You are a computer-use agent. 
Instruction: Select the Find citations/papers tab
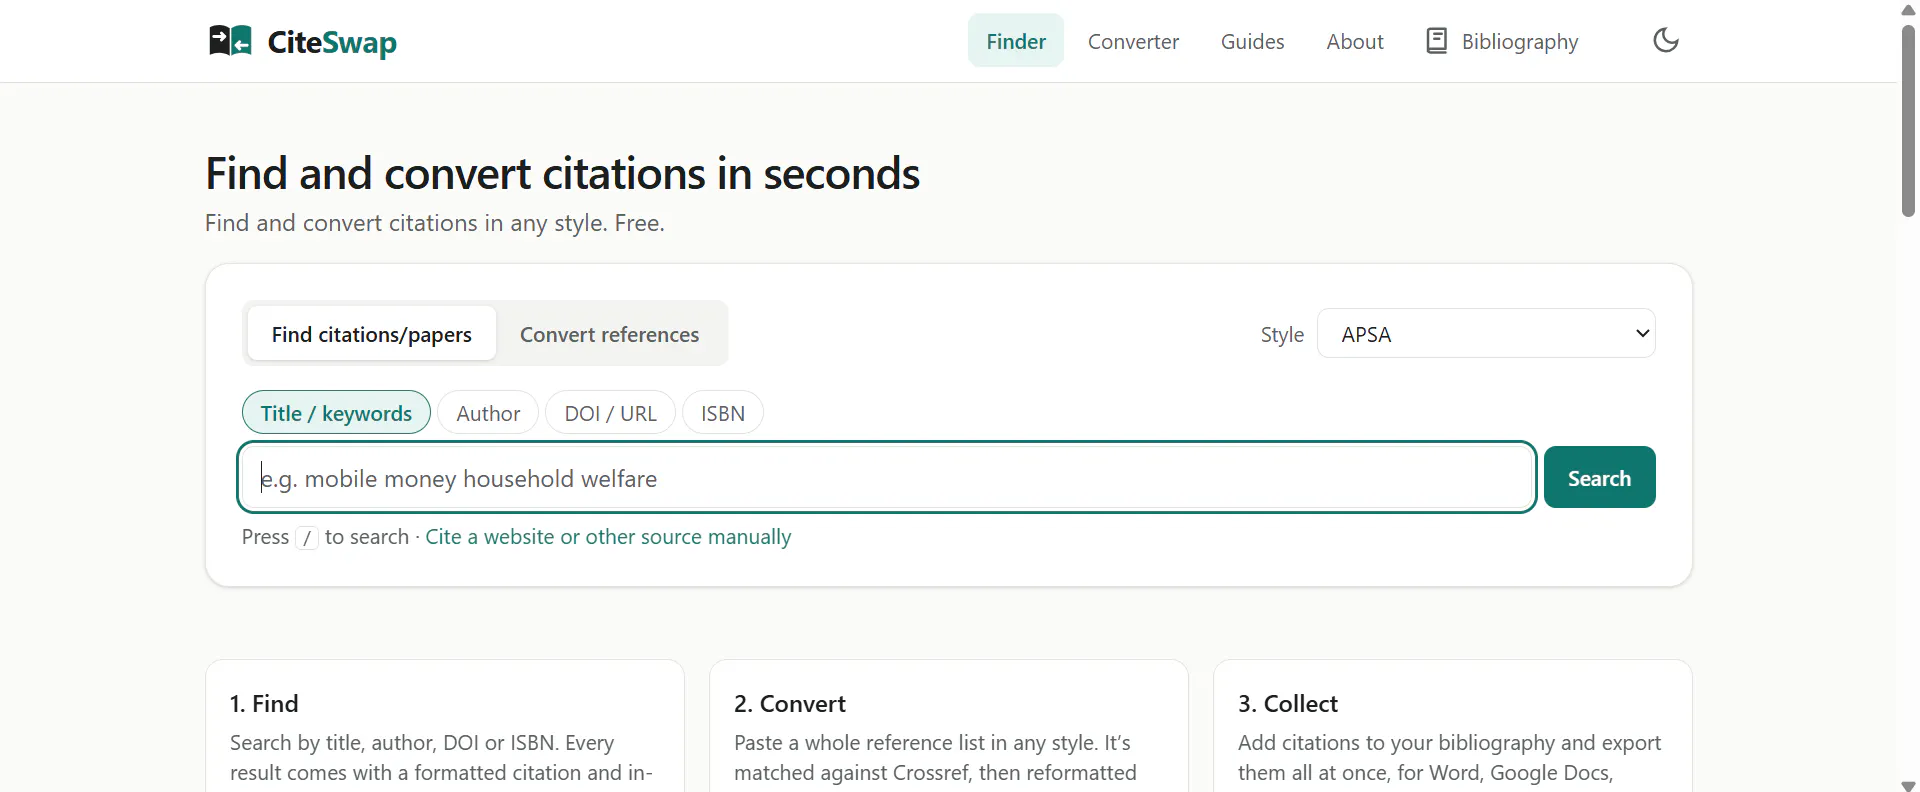point(372,334)
